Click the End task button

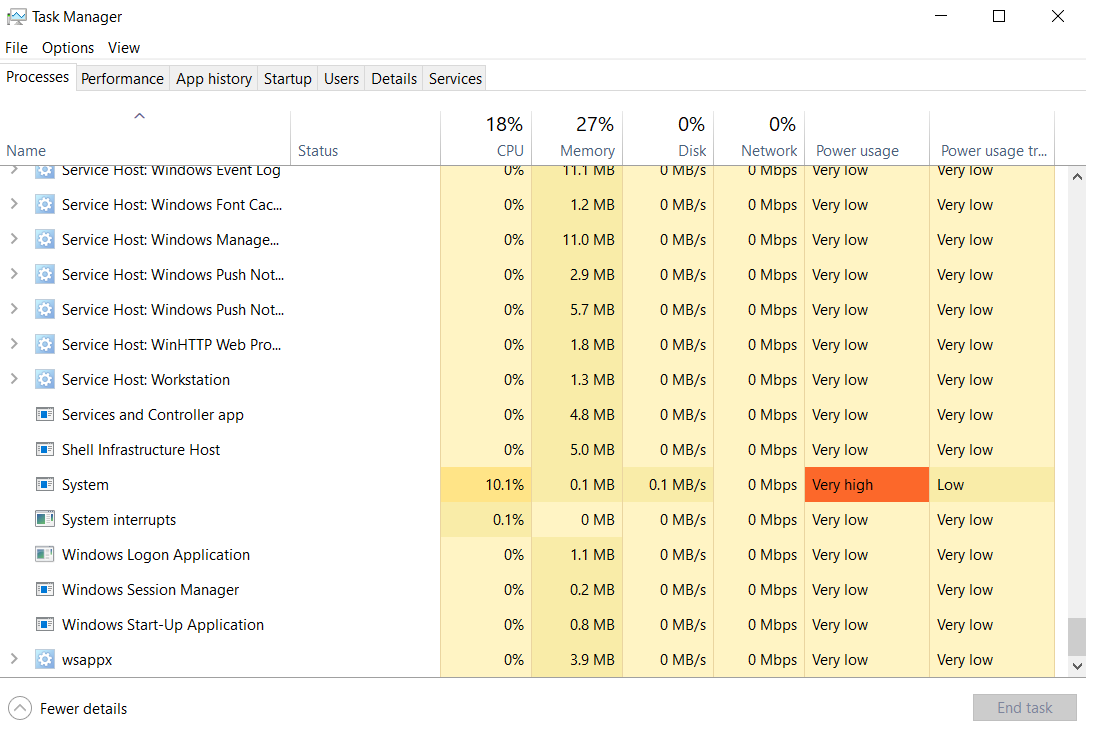pos(1025,708)
